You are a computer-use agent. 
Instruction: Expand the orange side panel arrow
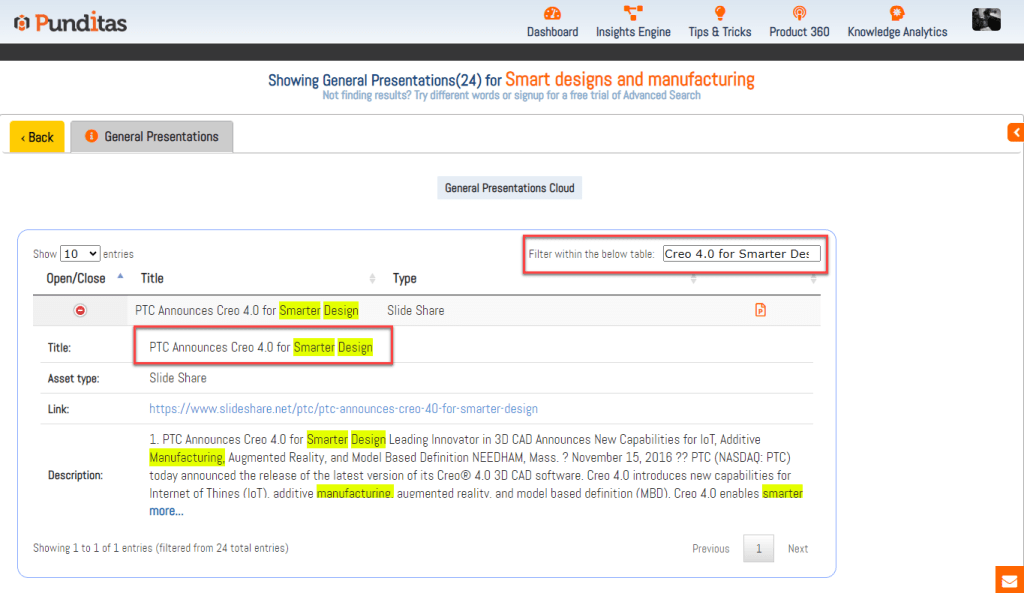[1015, 132]
